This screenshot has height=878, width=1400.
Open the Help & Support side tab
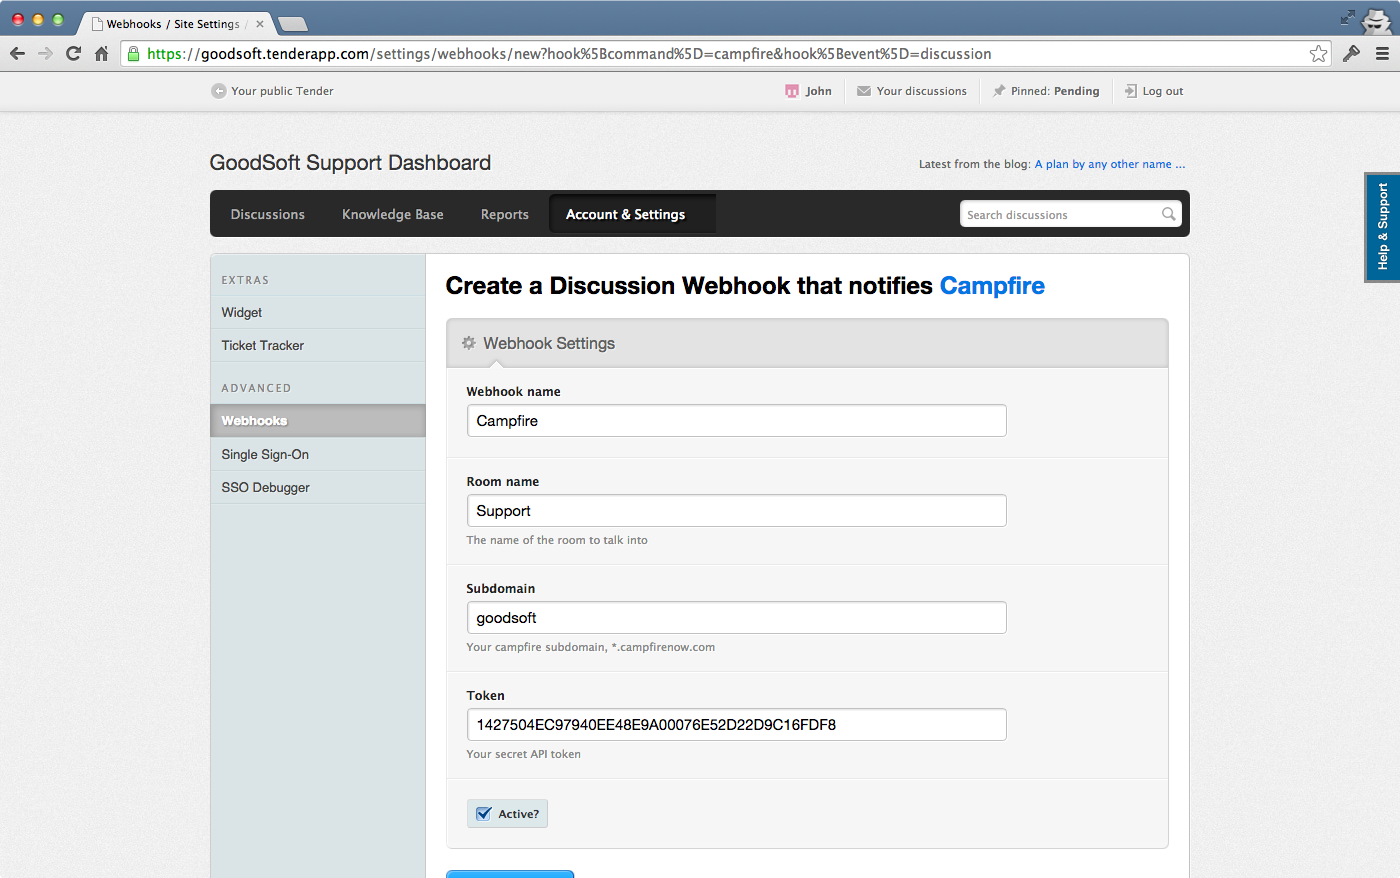pos(1383,227)
